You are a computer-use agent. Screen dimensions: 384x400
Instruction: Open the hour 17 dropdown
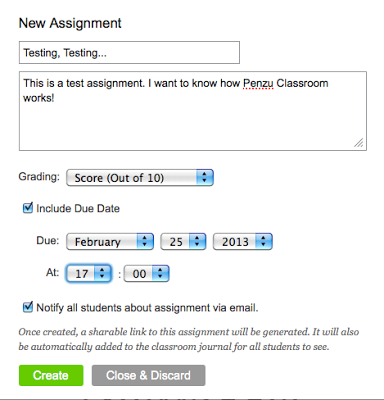point(89,274)
